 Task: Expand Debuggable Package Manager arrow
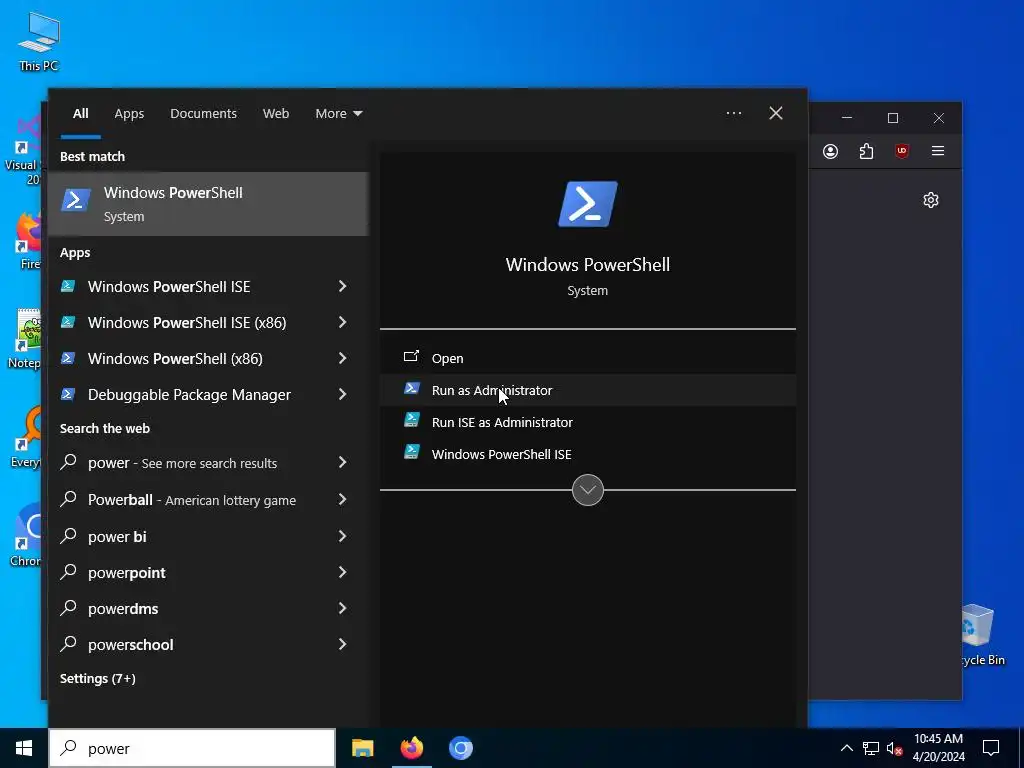pyautogui.click(x=342, y=394)
